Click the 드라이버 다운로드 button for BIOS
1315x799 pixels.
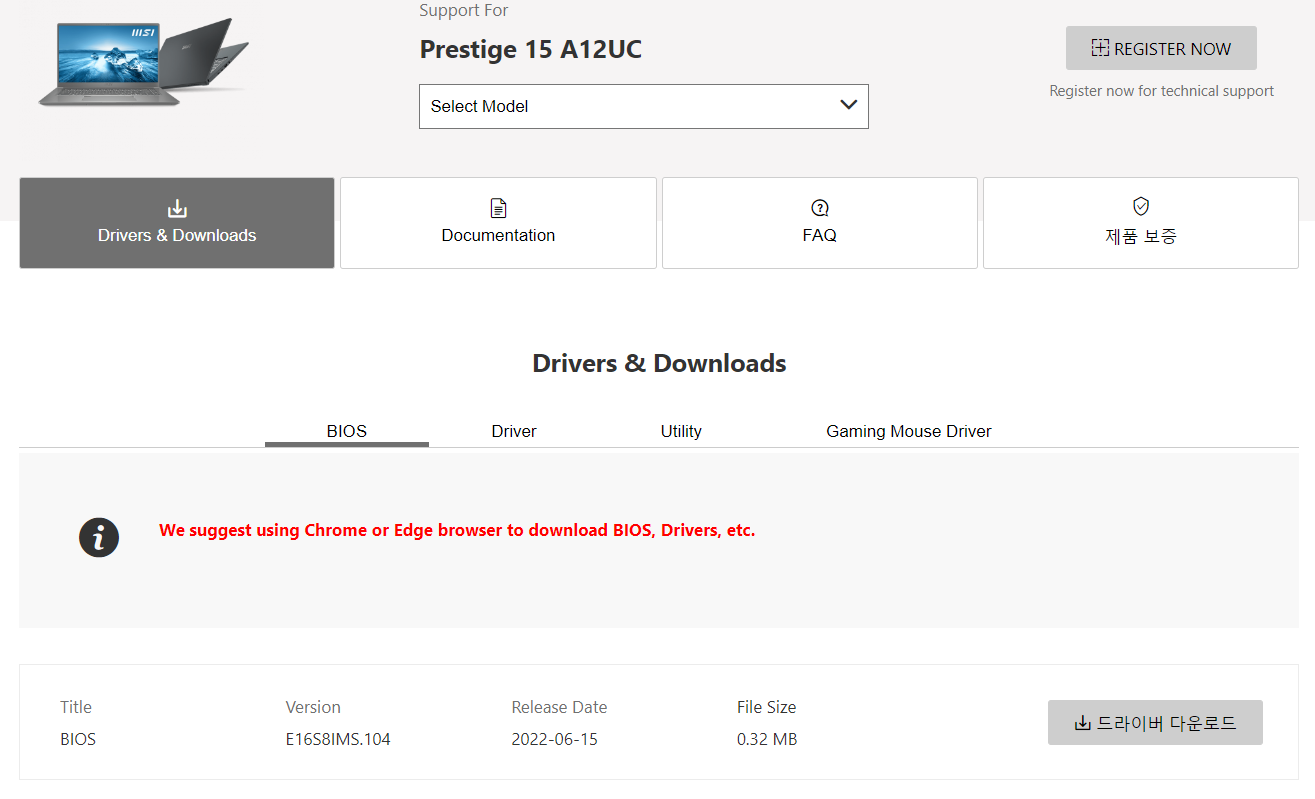point(1155,722)
